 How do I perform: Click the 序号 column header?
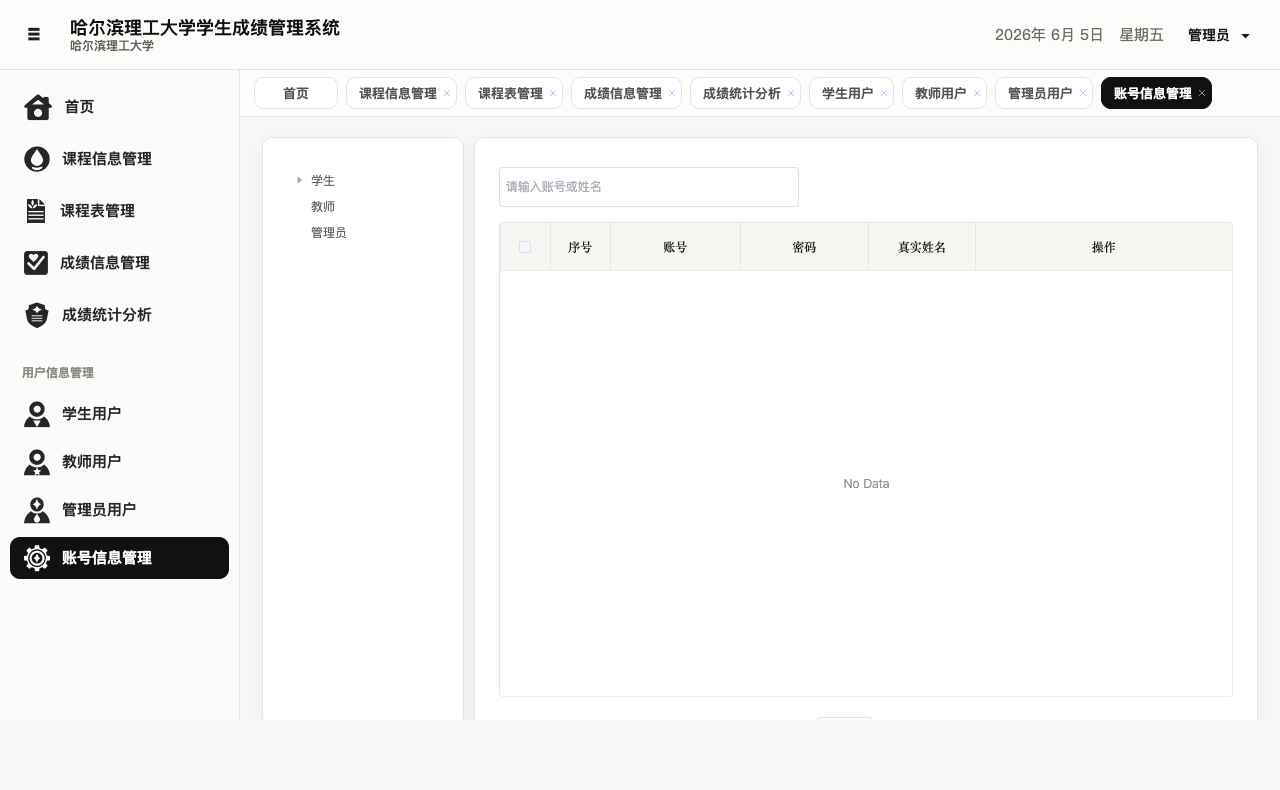pos(580,247)
